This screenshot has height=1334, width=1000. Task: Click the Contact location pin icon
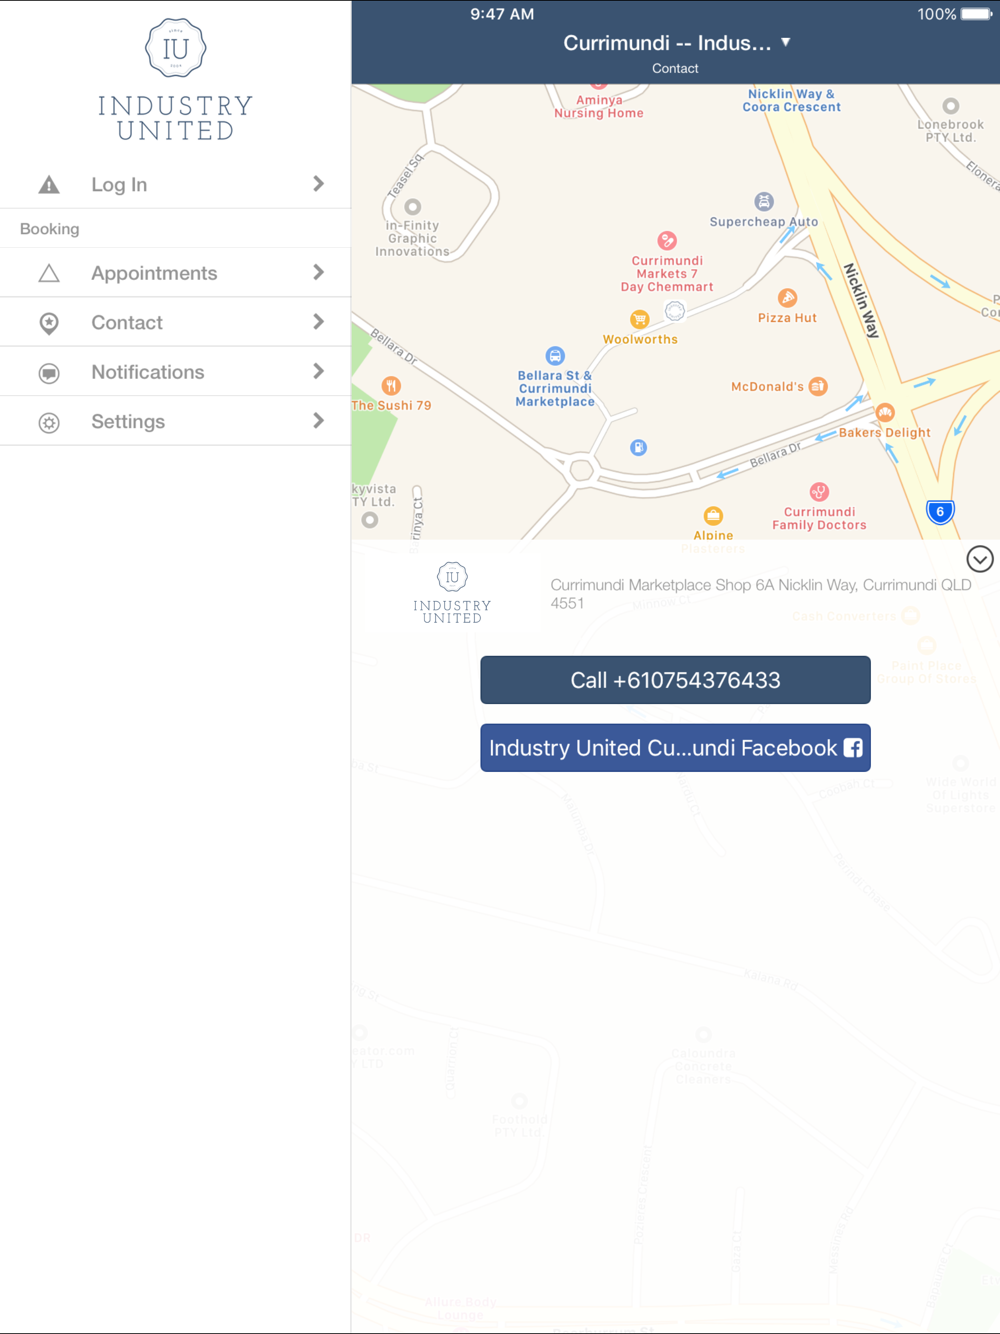pyautogui.click(x=49, y=323)
